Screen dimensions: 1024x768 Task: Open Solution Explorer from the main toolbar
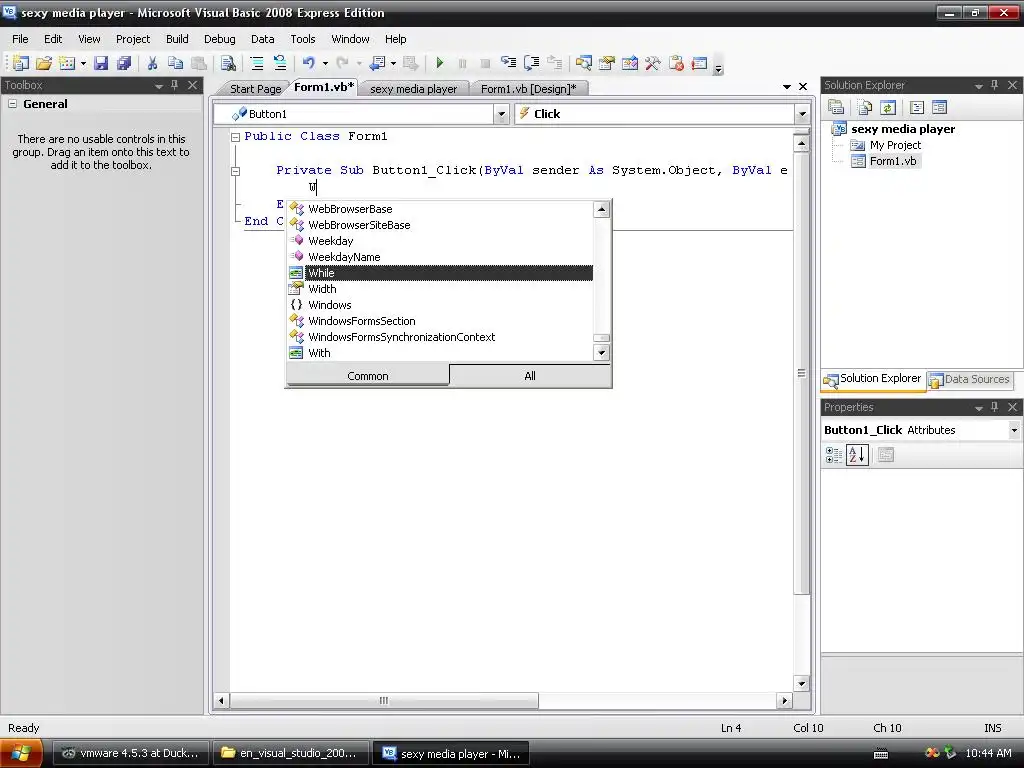[584, 63]
